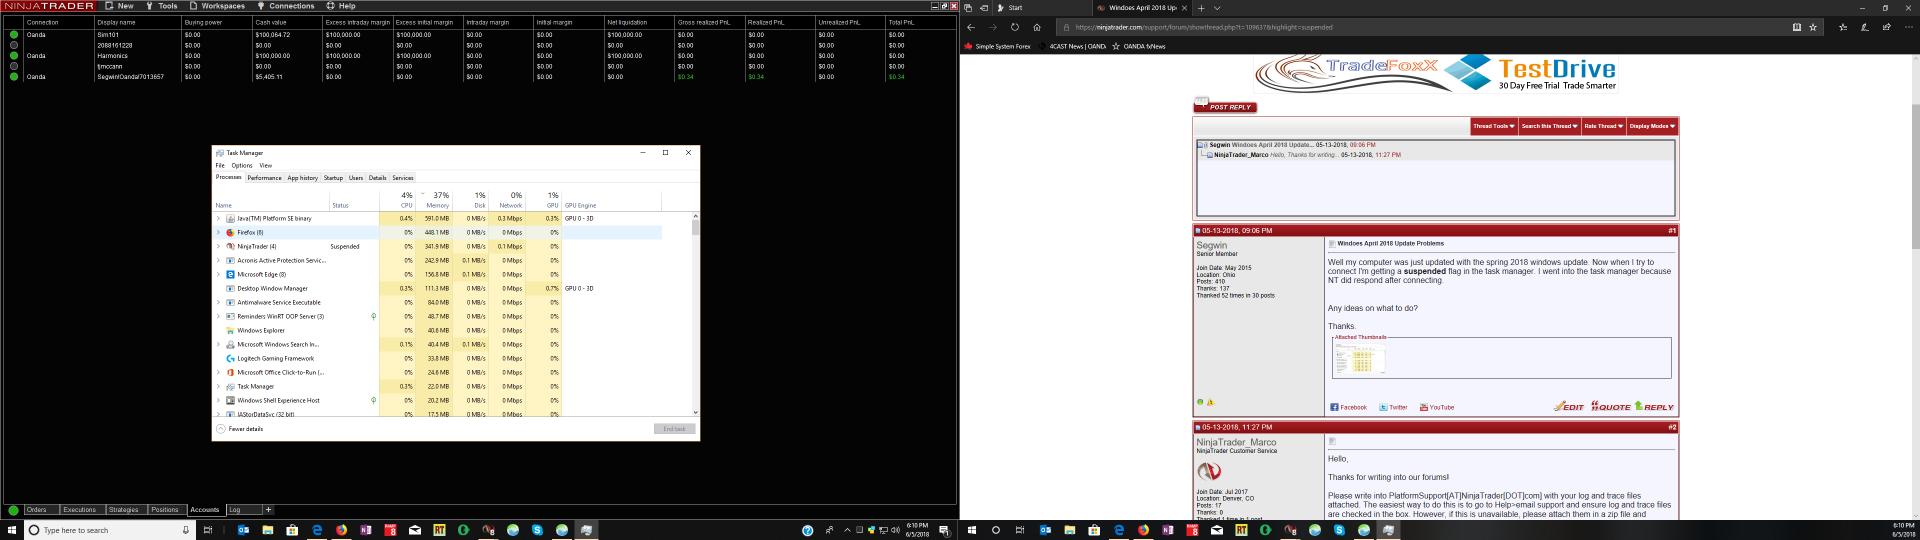Image resolution: width=1920 pixels, height=540 pixels.
Task: Share post via YouTube link
Action: pos(1436,407)
